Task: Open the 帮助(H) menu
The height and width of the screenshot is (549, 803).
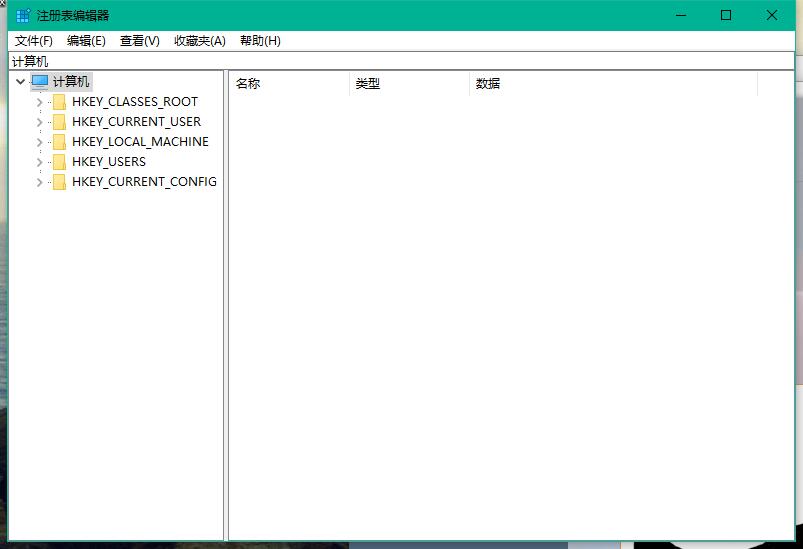Action: pos(260,41)
